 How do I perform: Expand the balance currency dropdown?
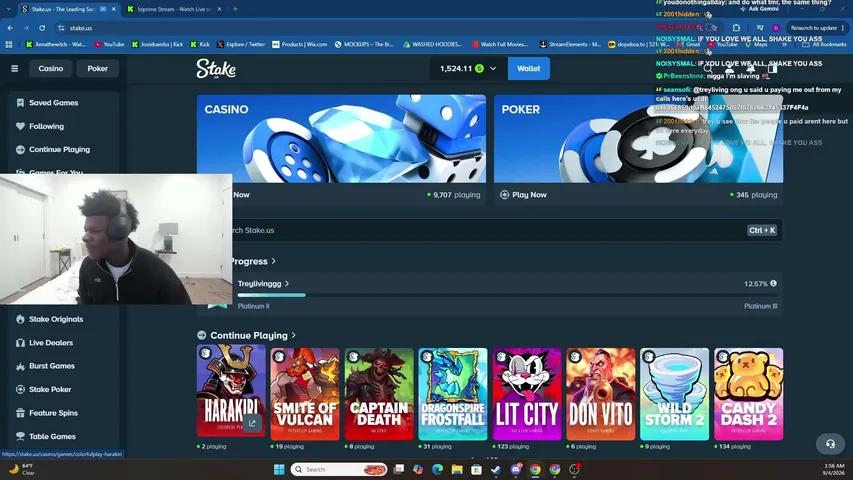tap(493, 69)
